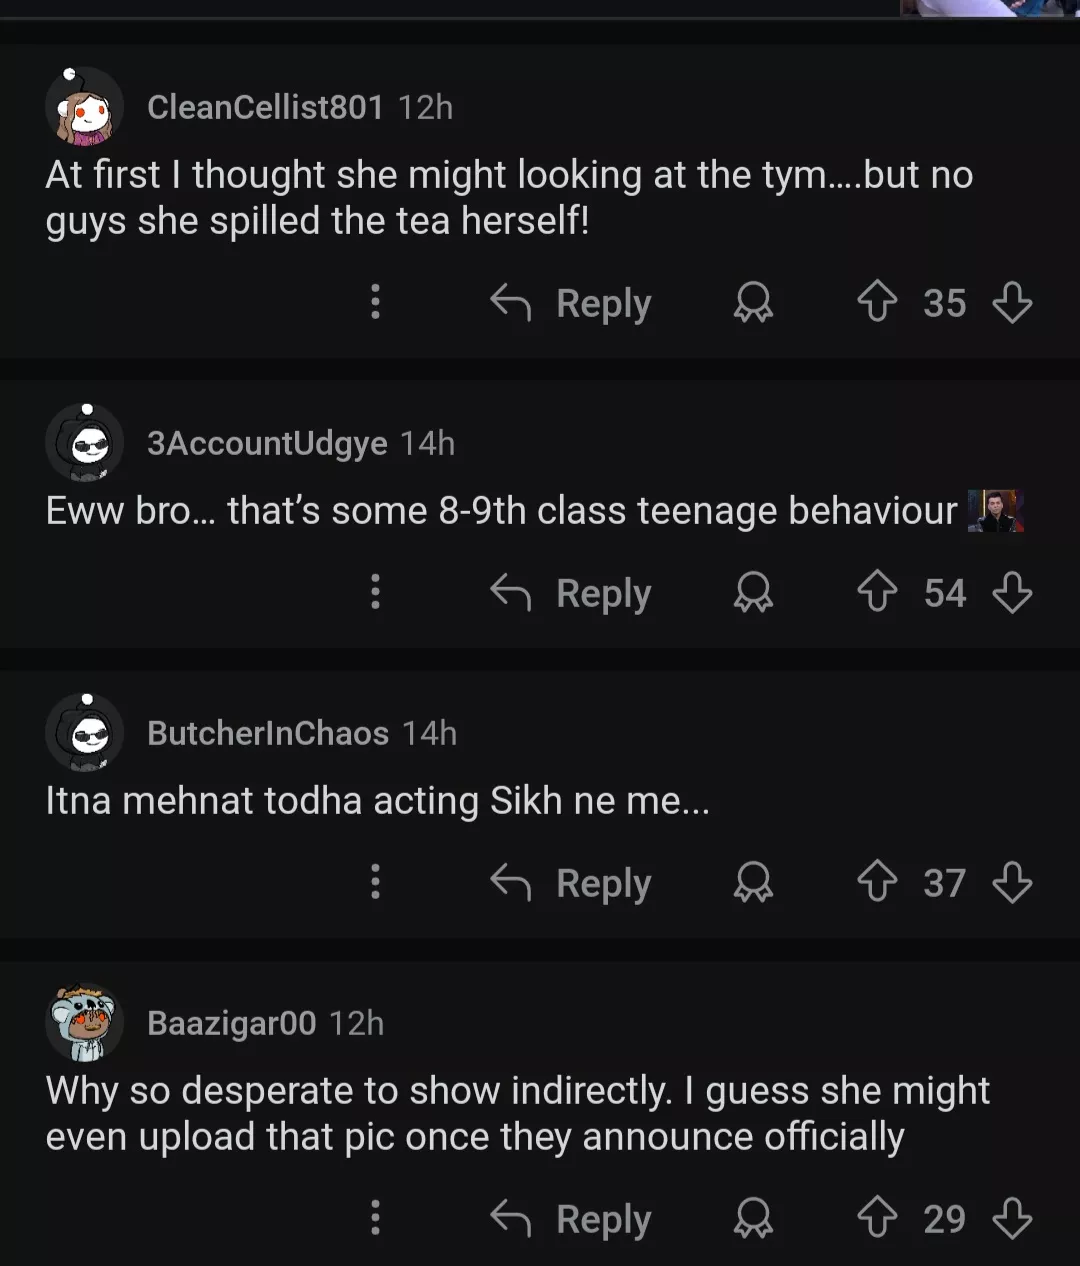Open three-dot menu on 3AccountUdgye's comment

click(375, 592)
